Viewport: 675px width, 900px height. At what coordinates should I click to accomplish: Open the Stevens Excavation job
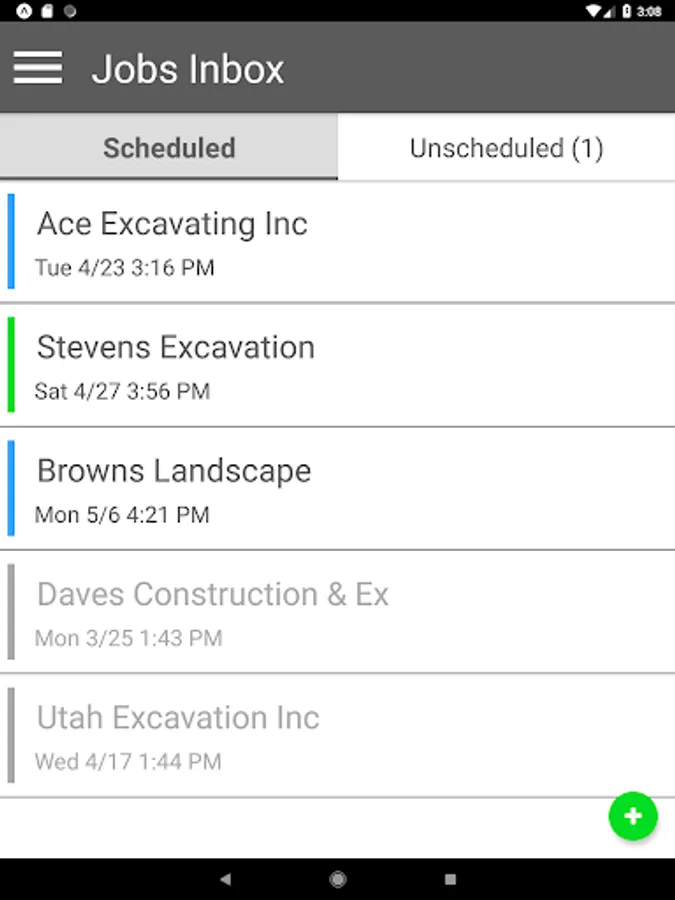(x=338, y=365)
